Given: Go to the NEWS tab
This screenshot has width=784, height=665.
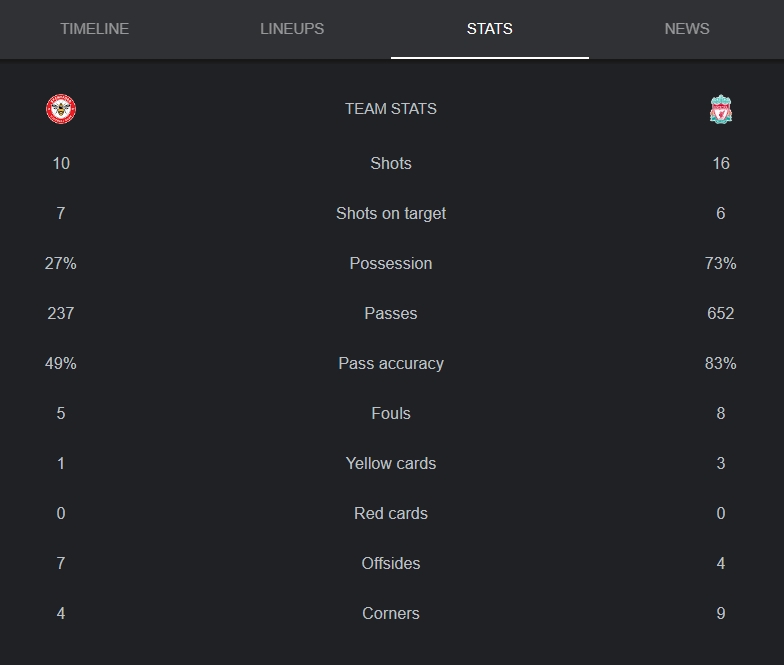Looking at the screenshot, I should (686, 29).
